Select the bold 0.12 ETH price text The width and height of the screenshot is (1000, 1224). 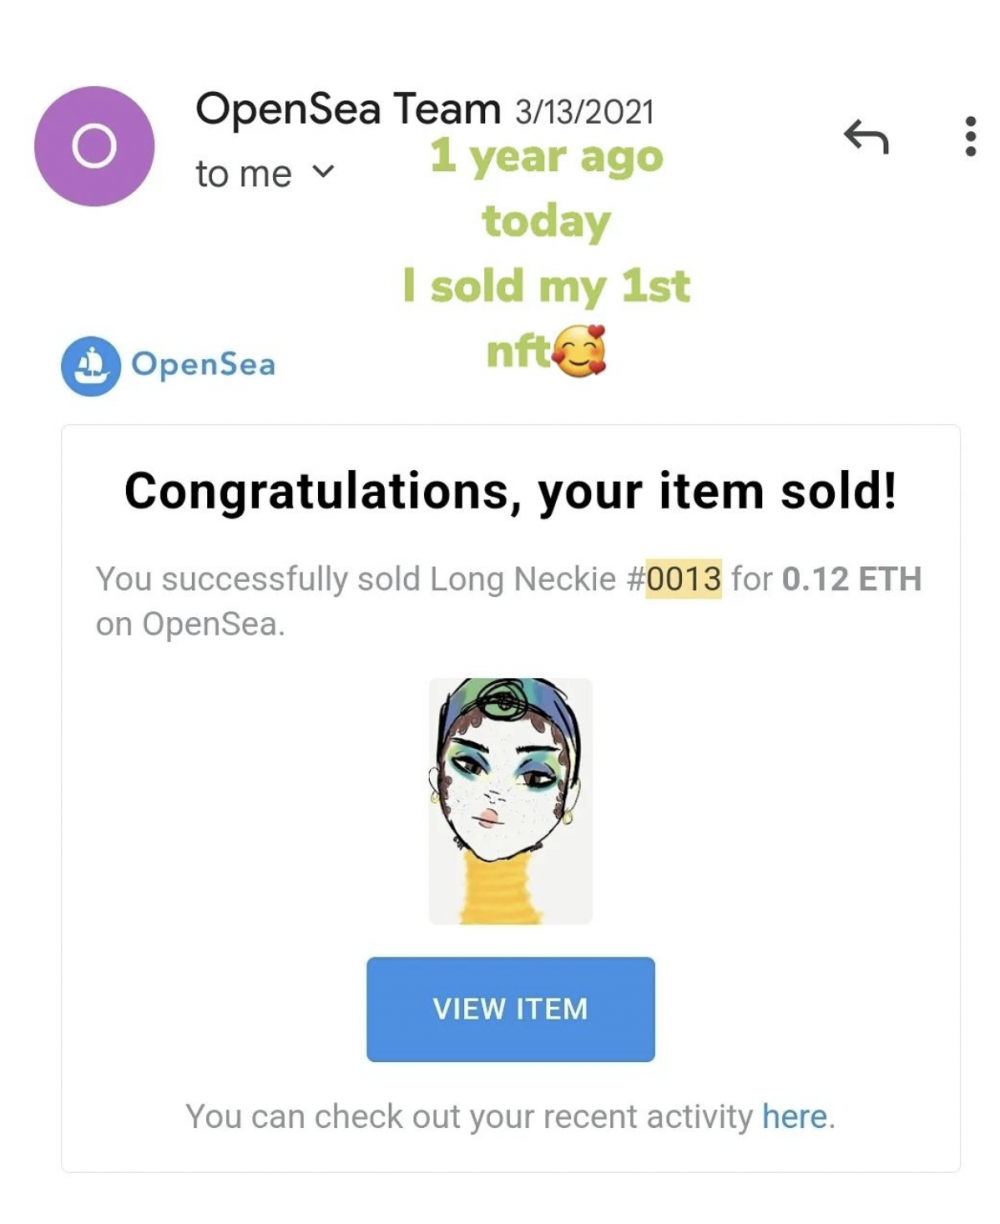[851, 579]
